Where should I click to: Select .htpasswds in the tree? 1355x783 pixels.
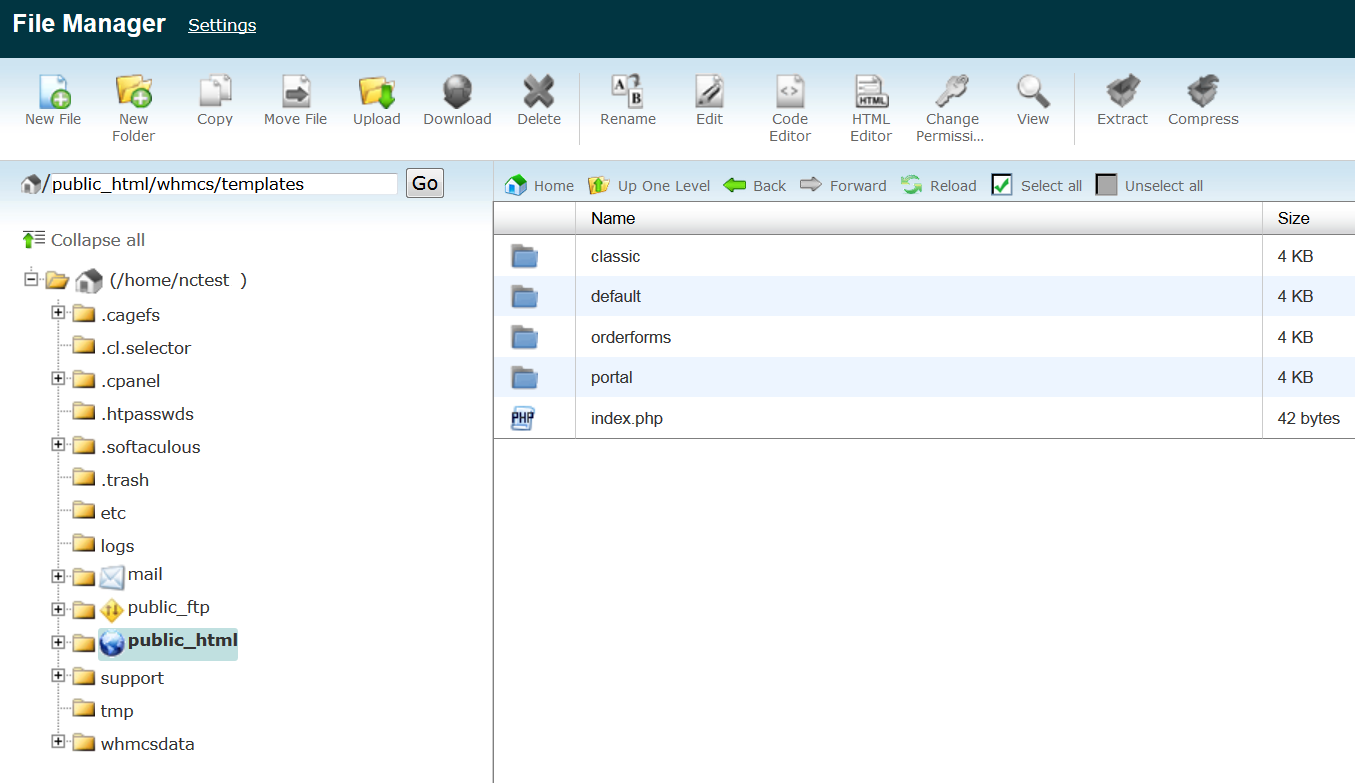(x=147, y=414)
